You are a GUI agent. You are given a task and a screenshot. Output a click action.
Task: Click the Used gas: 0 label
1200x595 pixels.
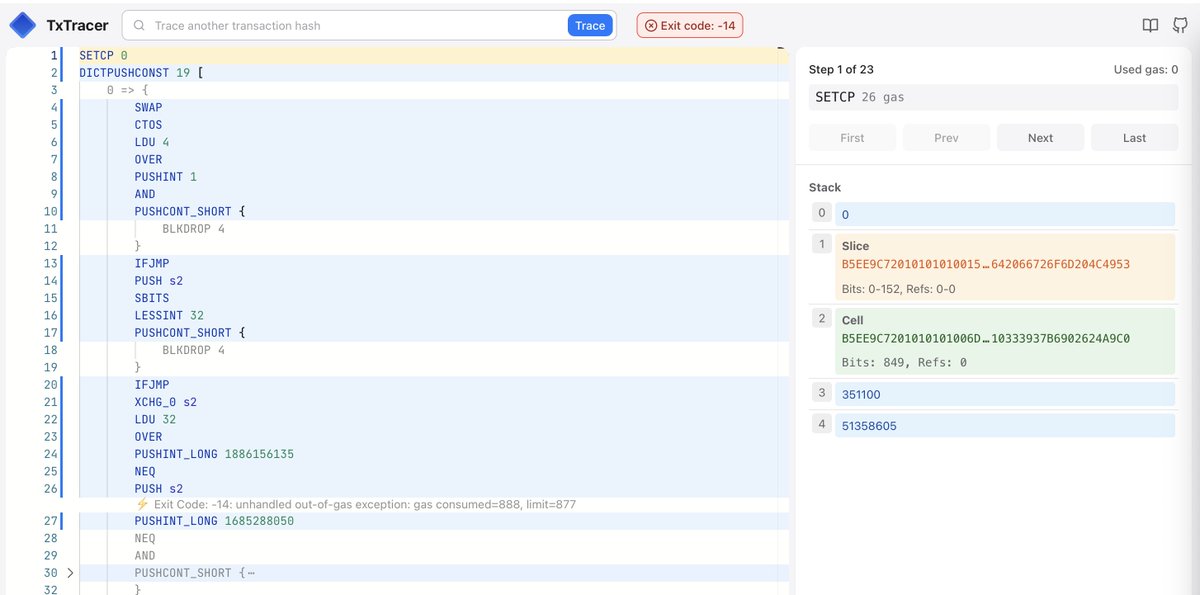point(1146,69)
